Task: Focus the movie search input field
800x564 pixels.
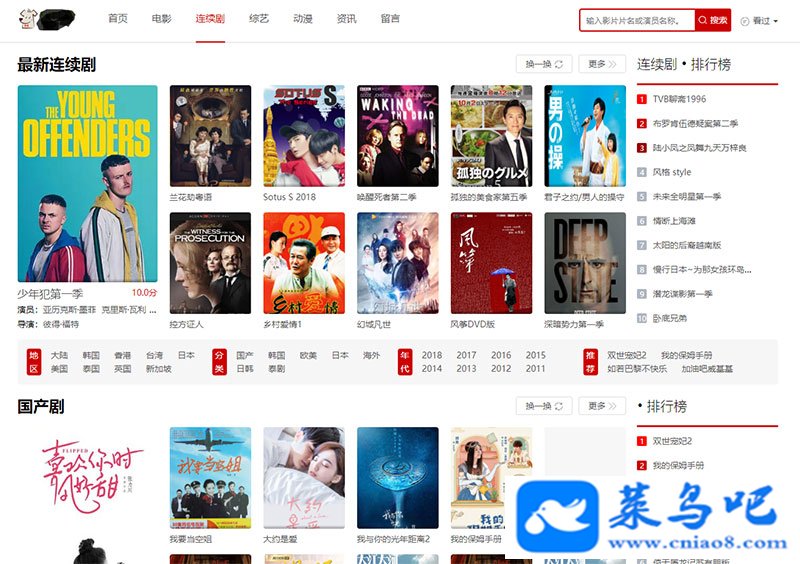Action: pos(637,20)
